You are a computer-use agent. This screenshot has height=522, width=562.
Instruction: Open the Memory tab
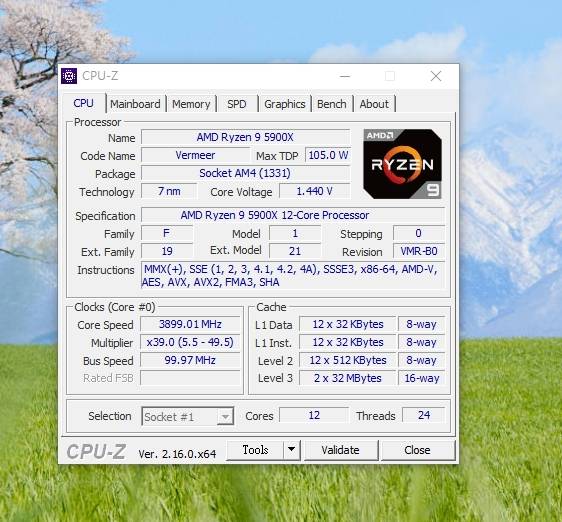(x=191, y=104)
